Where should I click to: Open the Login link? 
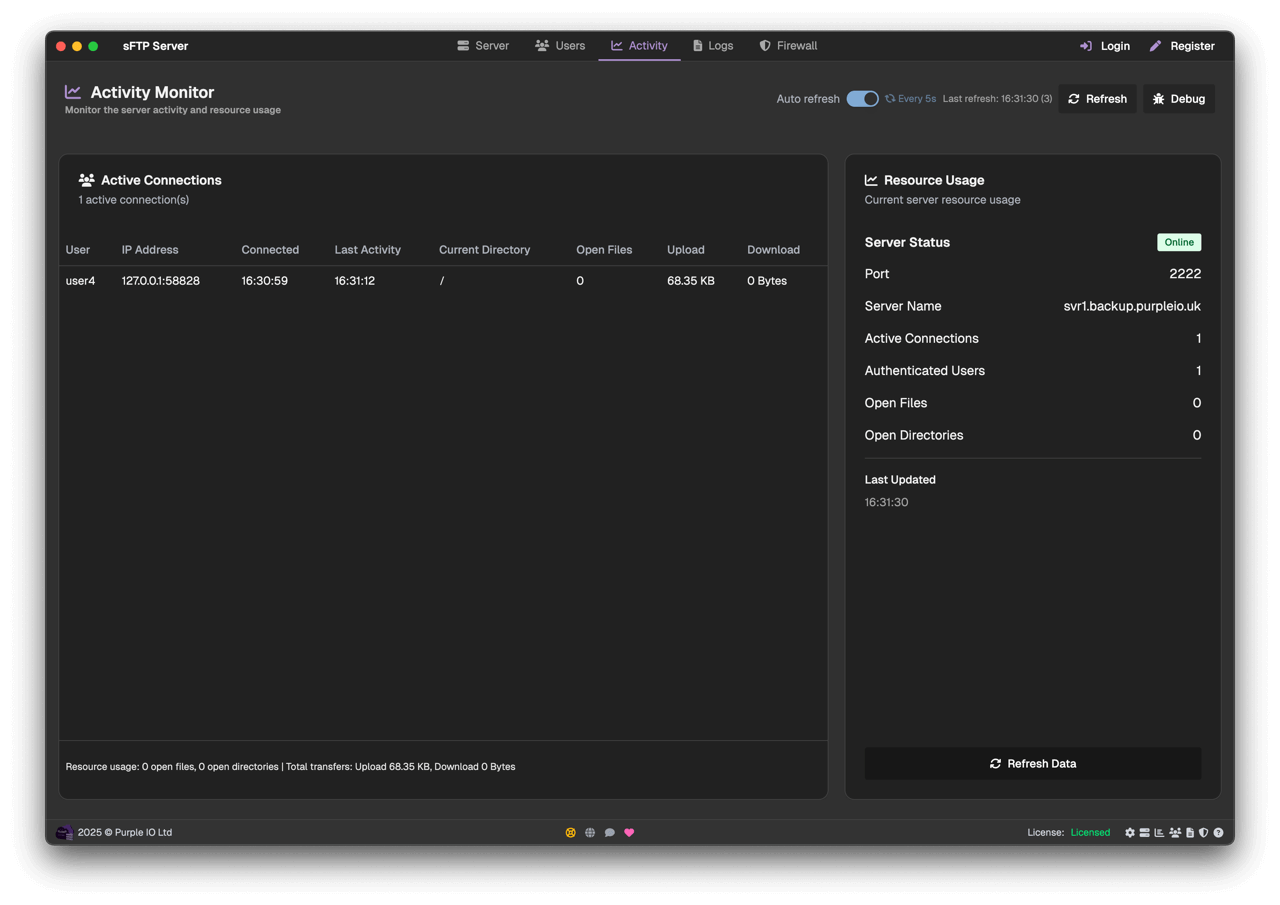pos(1105,46)
